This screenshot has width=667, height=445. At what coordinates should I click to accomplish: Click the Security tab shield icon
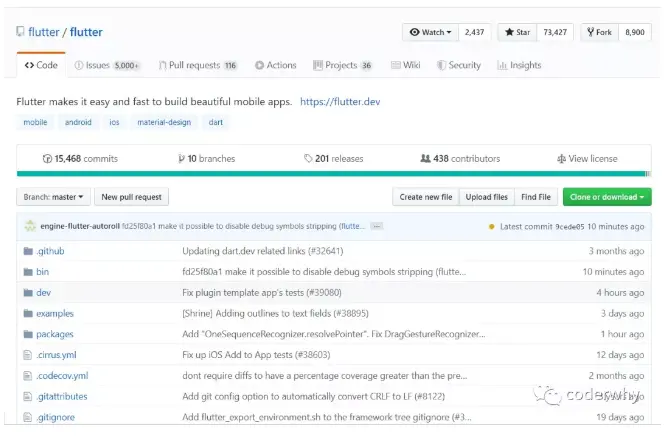(442, 66)
